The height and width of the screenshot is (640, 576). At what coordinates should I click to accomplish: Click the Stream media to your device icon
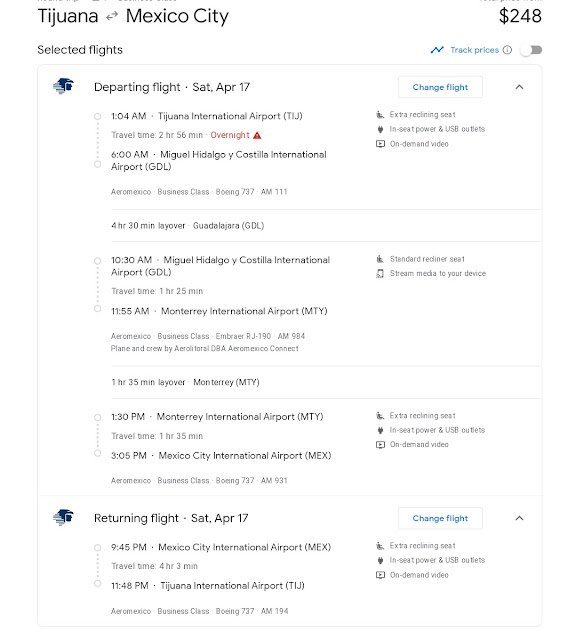click(380, 273)
